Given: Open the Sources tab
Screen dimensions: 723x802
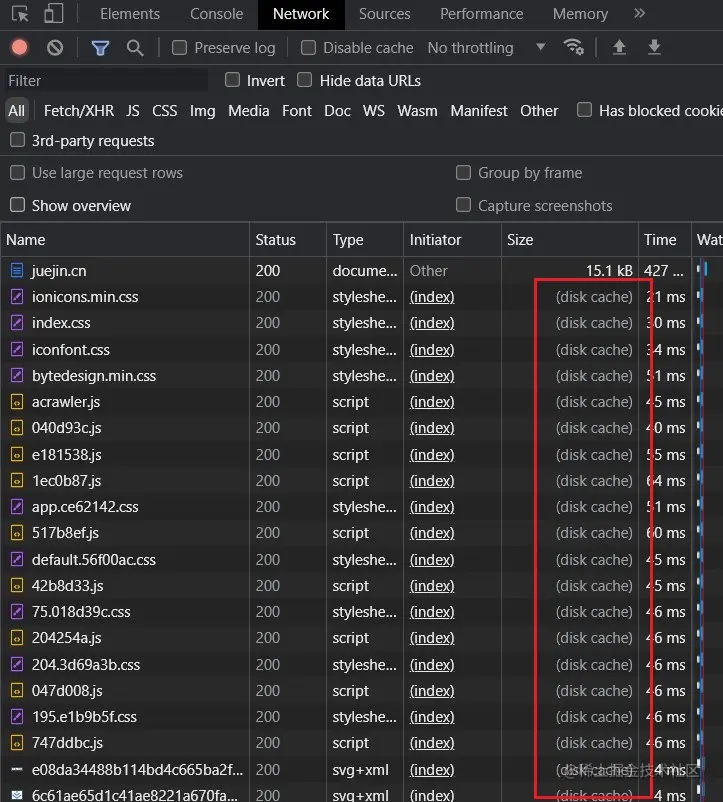Looking at the screenshot, I should (x=385, y=14).
